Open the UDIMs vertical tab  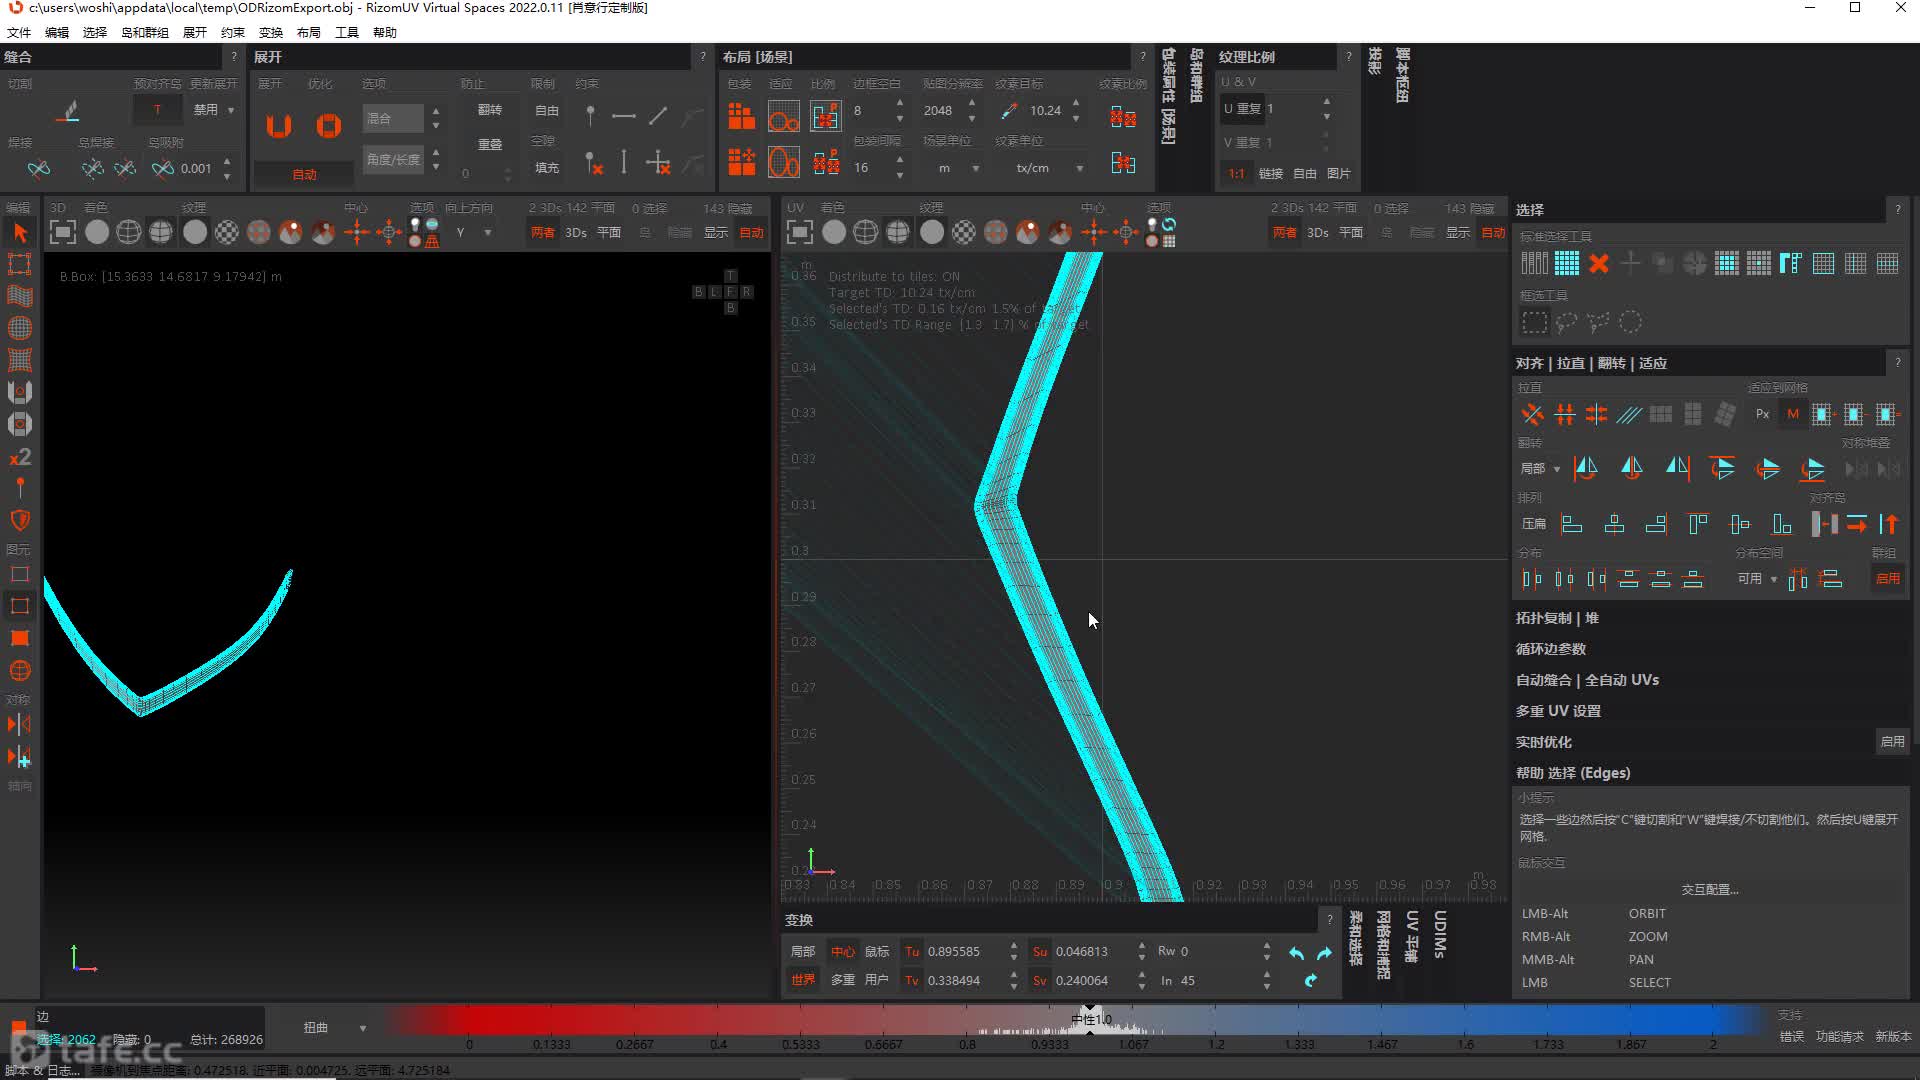coord(1440,935)
